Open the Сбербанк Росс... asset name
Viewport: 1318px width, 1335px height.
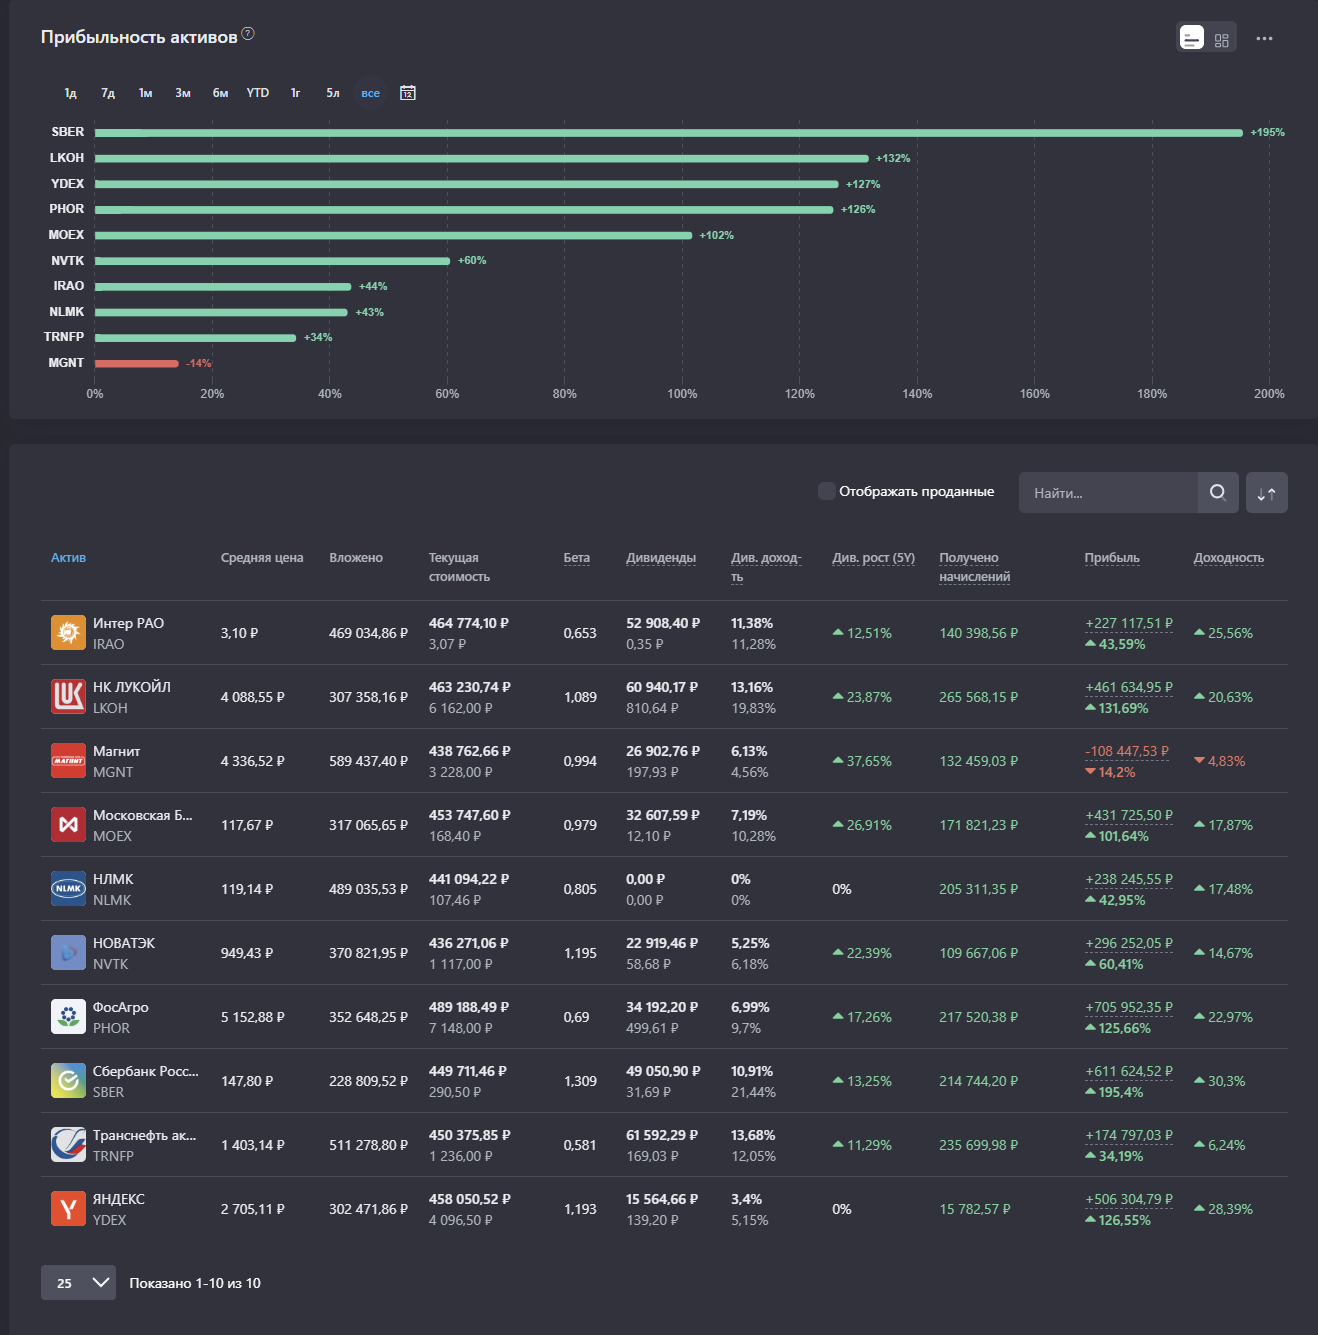[146, 1071]
